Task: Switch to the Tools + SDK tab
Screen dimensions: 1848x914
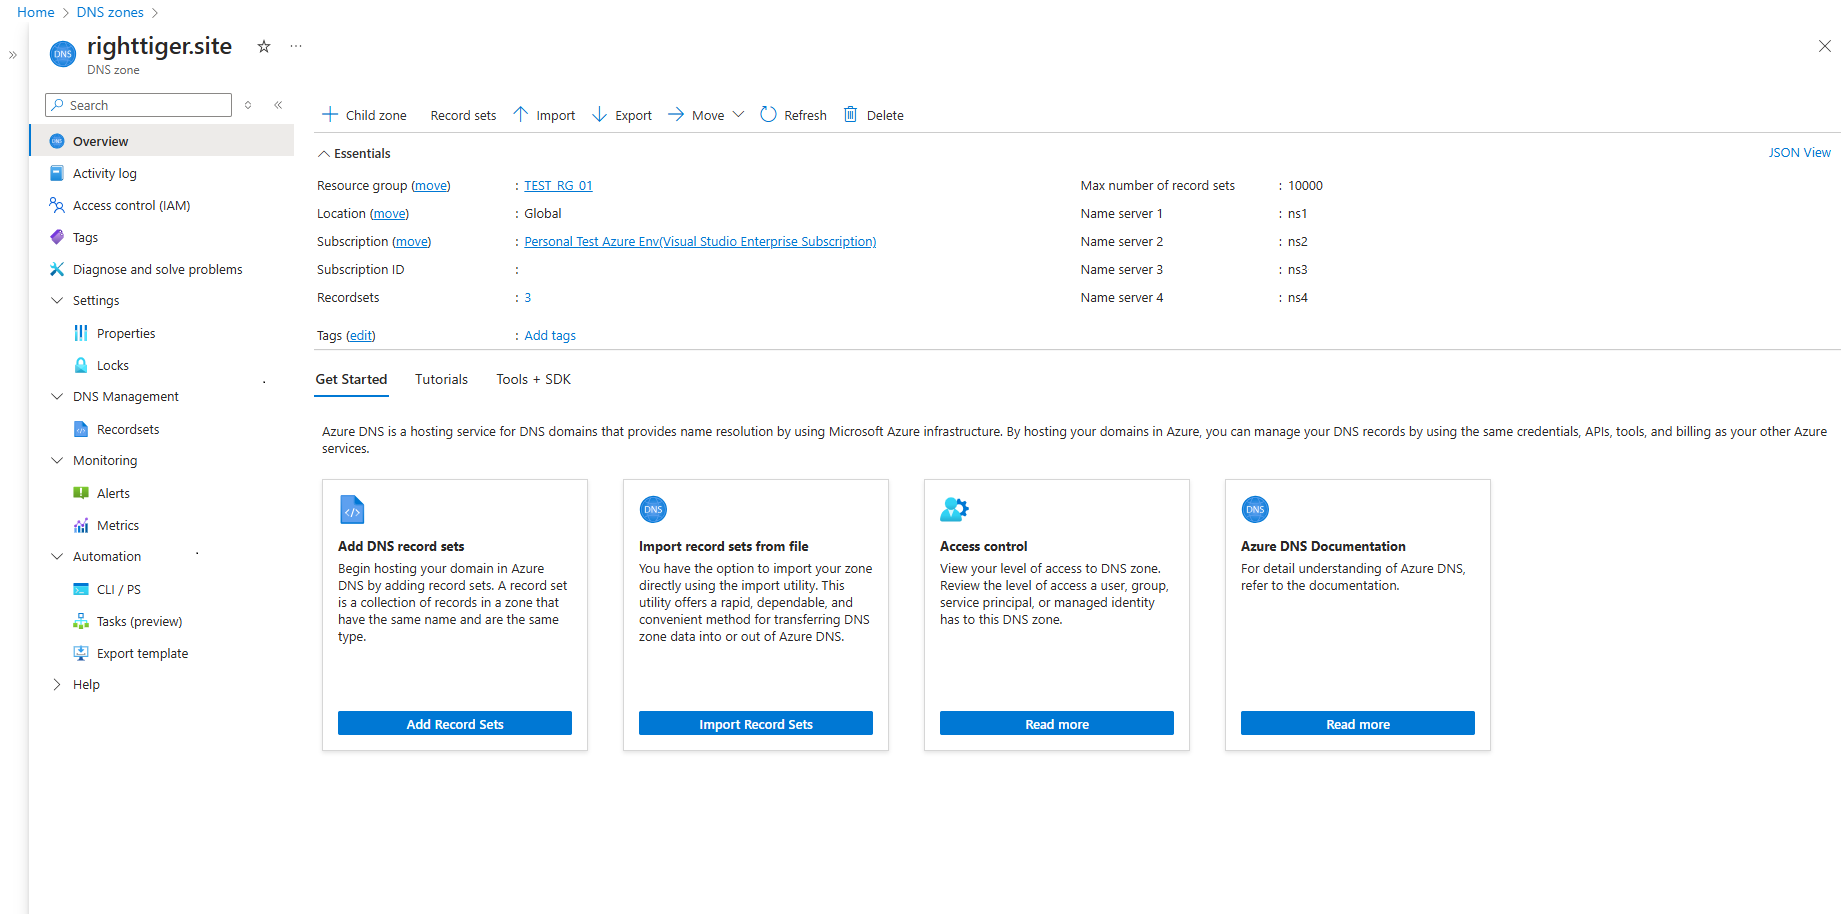Action: pos(533,379)
